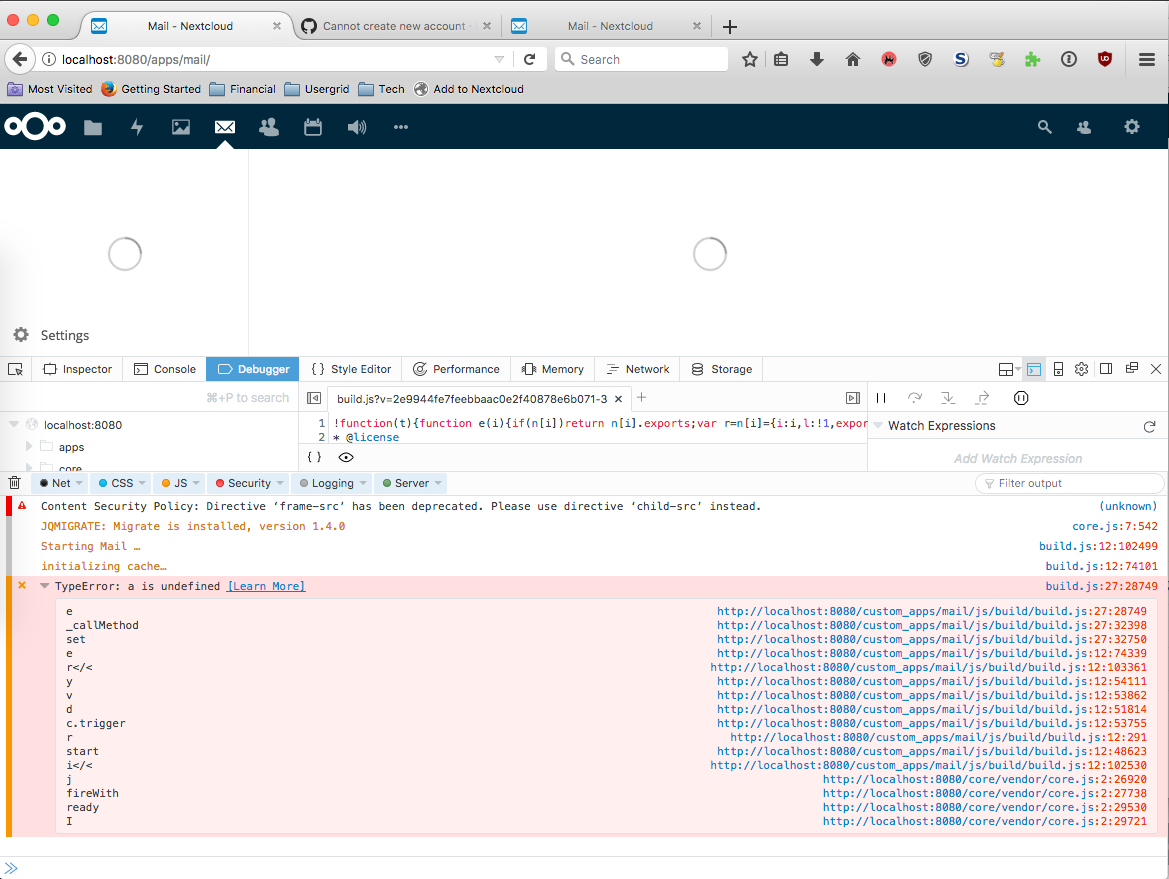
Task: Pause script execution in the debugger
Action: 881,397
